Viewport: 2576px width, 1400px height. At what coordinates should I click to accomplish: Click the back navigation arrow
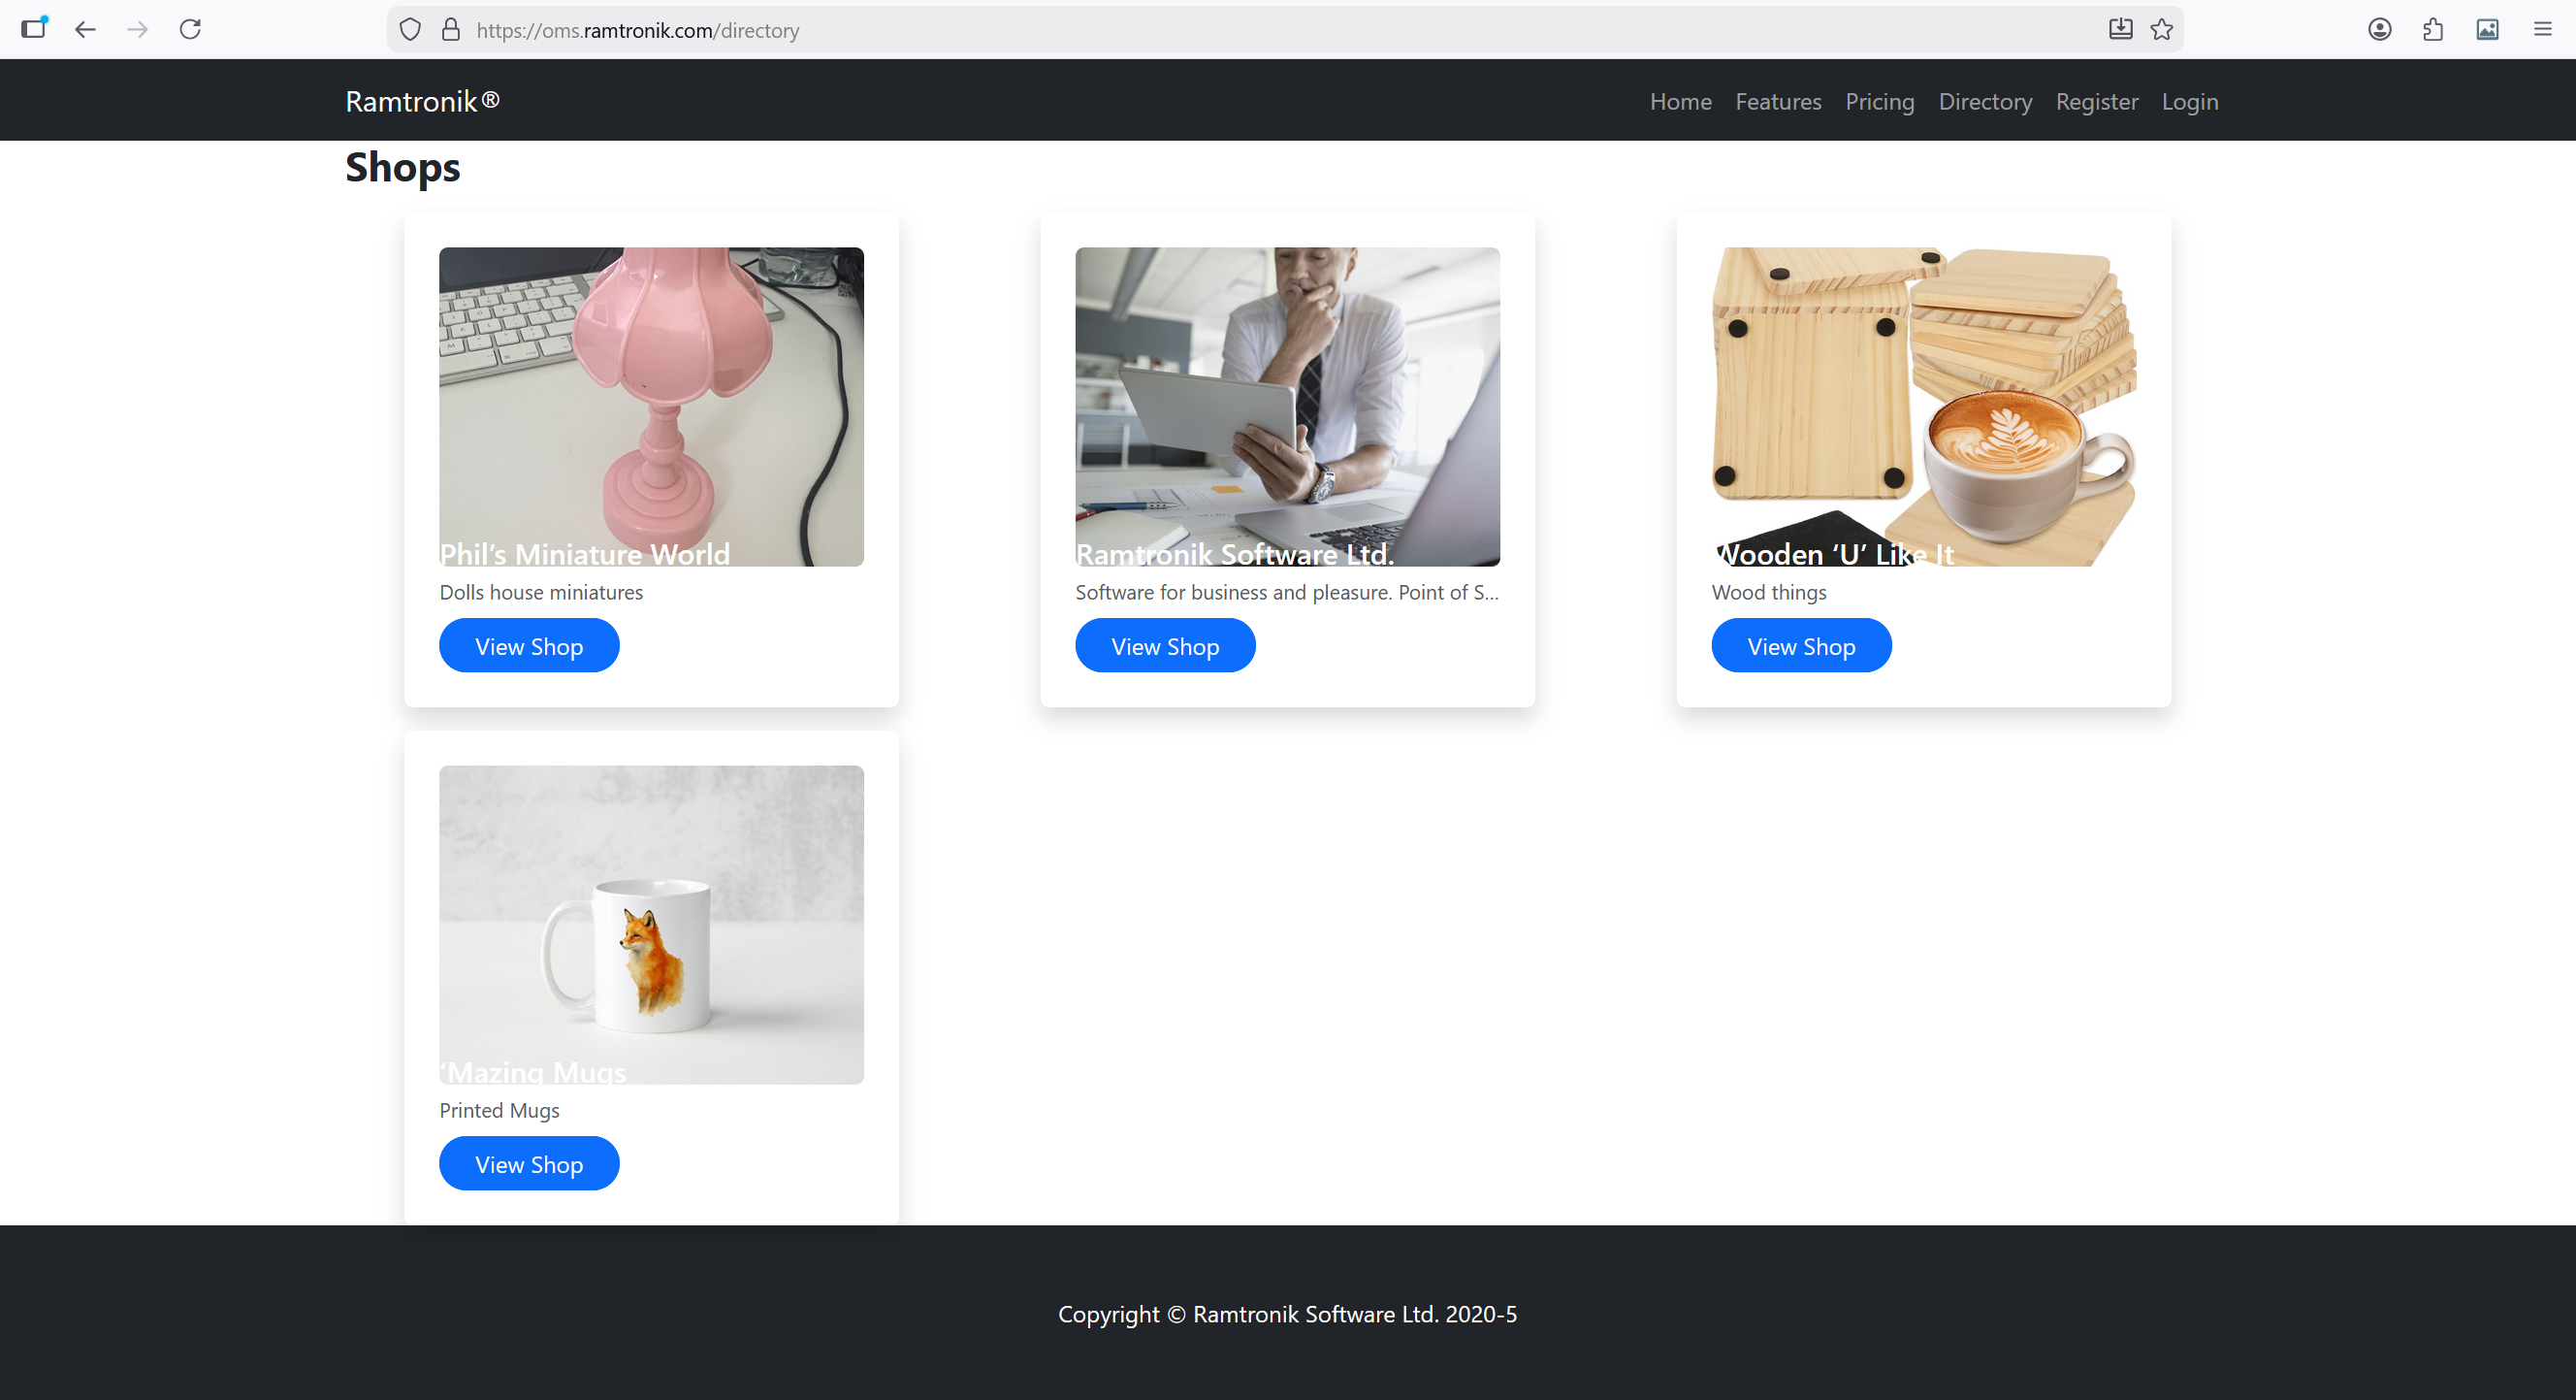(85, 29)
